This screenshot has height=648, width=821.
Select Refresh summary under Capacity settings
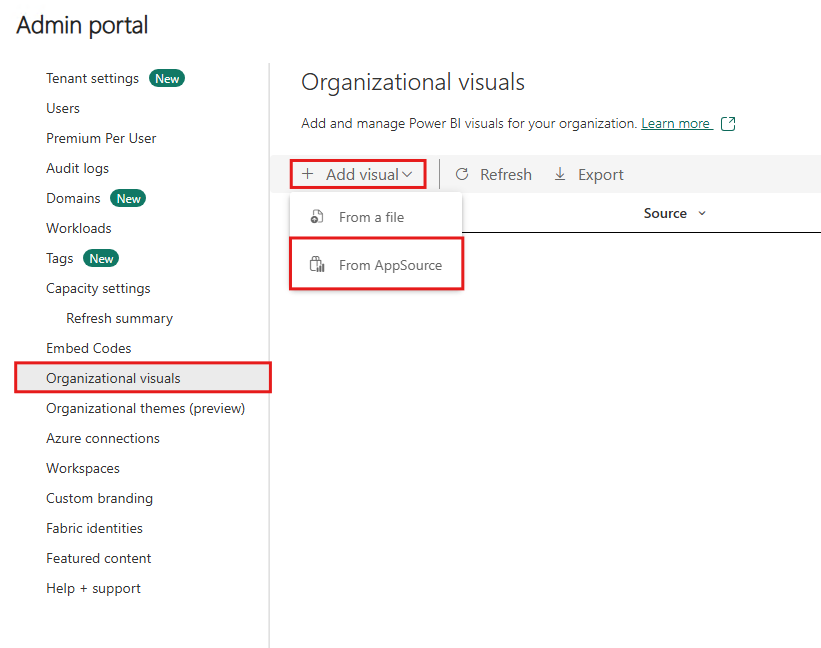(119, 318)
